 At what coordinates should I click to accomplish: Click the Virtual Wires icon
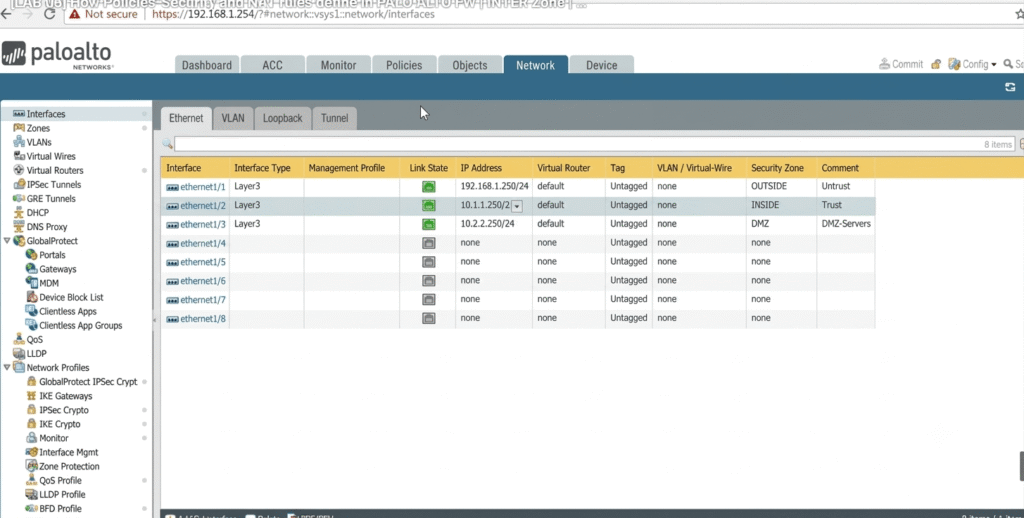point(19,156)
